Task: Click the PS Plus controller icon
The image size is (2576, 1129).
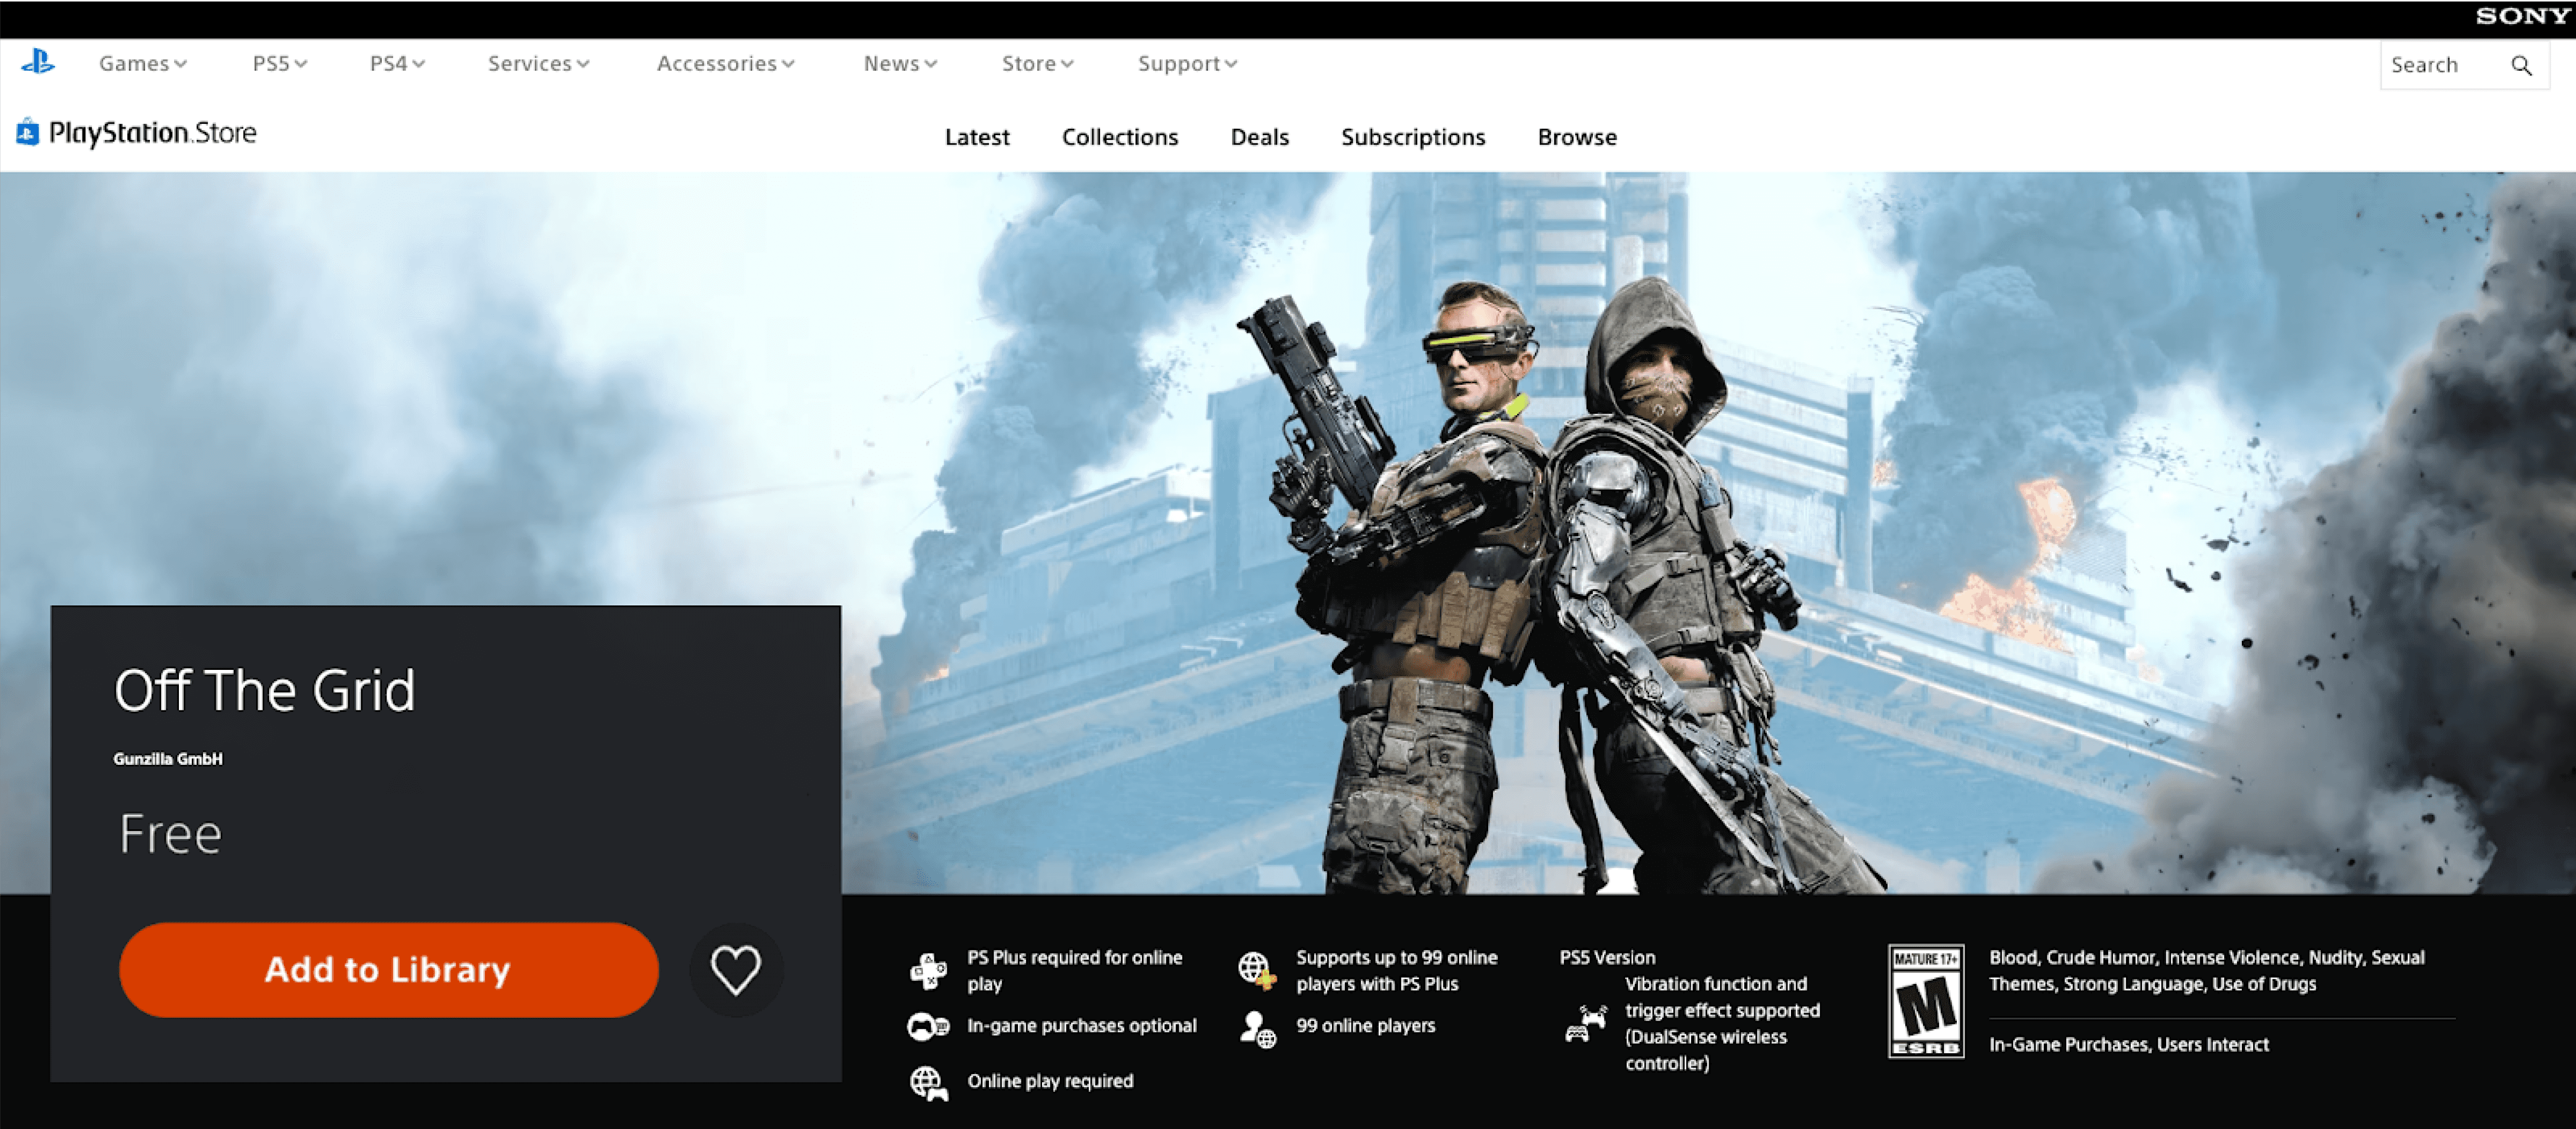Action: point(930,969)
